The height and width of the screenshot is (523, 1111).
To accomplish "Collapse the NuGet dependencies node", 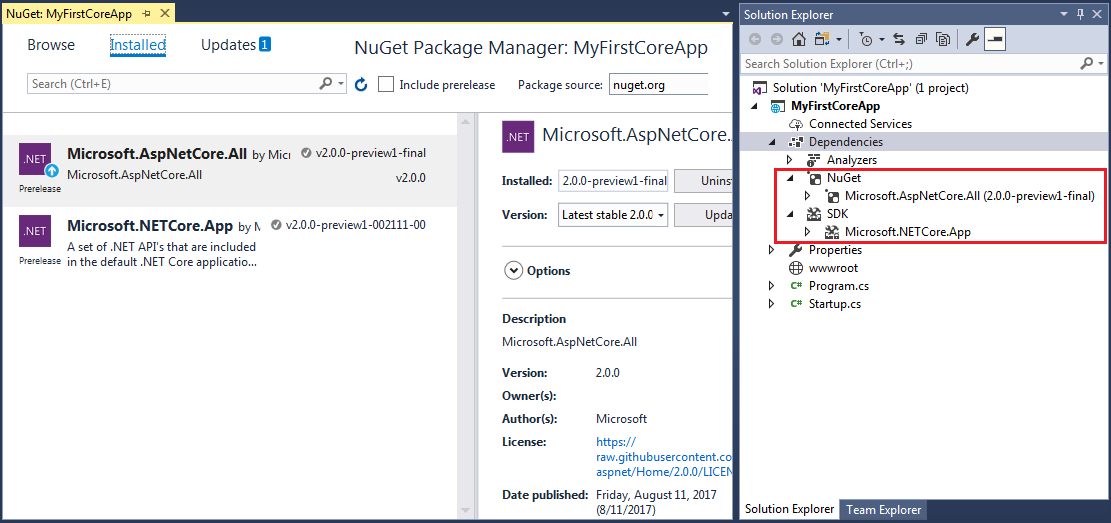I will tap(790, 179).
